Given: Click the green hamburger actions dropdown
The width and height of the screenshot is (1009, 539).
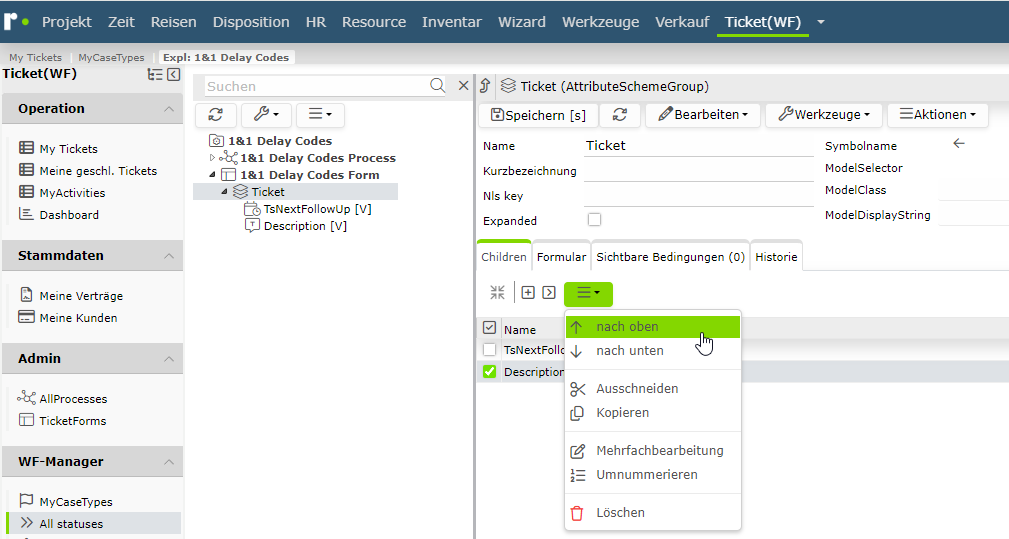Looking at the screenshot, I should coord(588,294).
